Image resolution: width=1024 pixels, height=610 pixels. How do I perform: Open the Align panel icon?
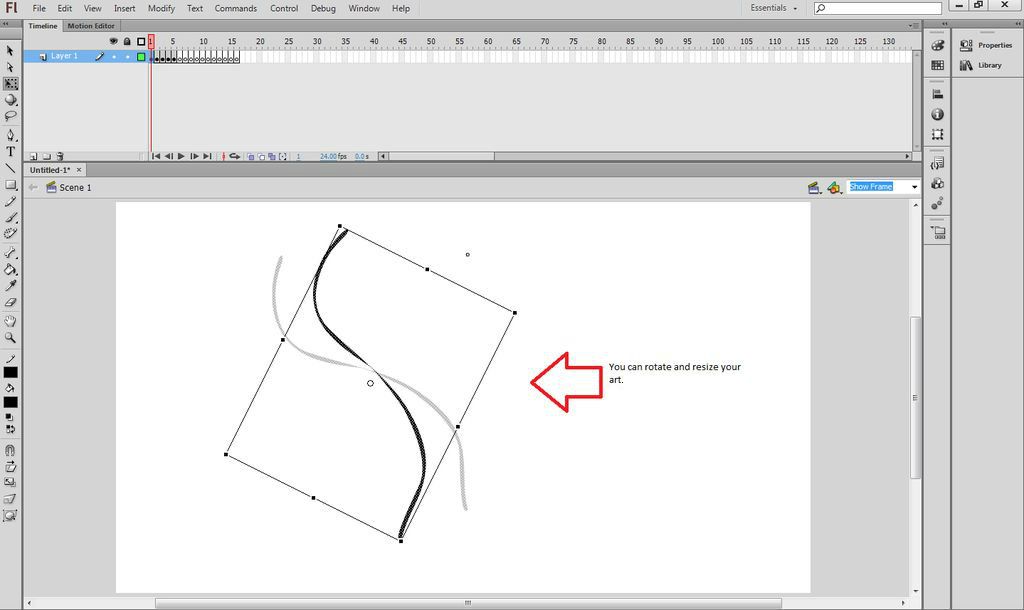[x=937, y=94]
